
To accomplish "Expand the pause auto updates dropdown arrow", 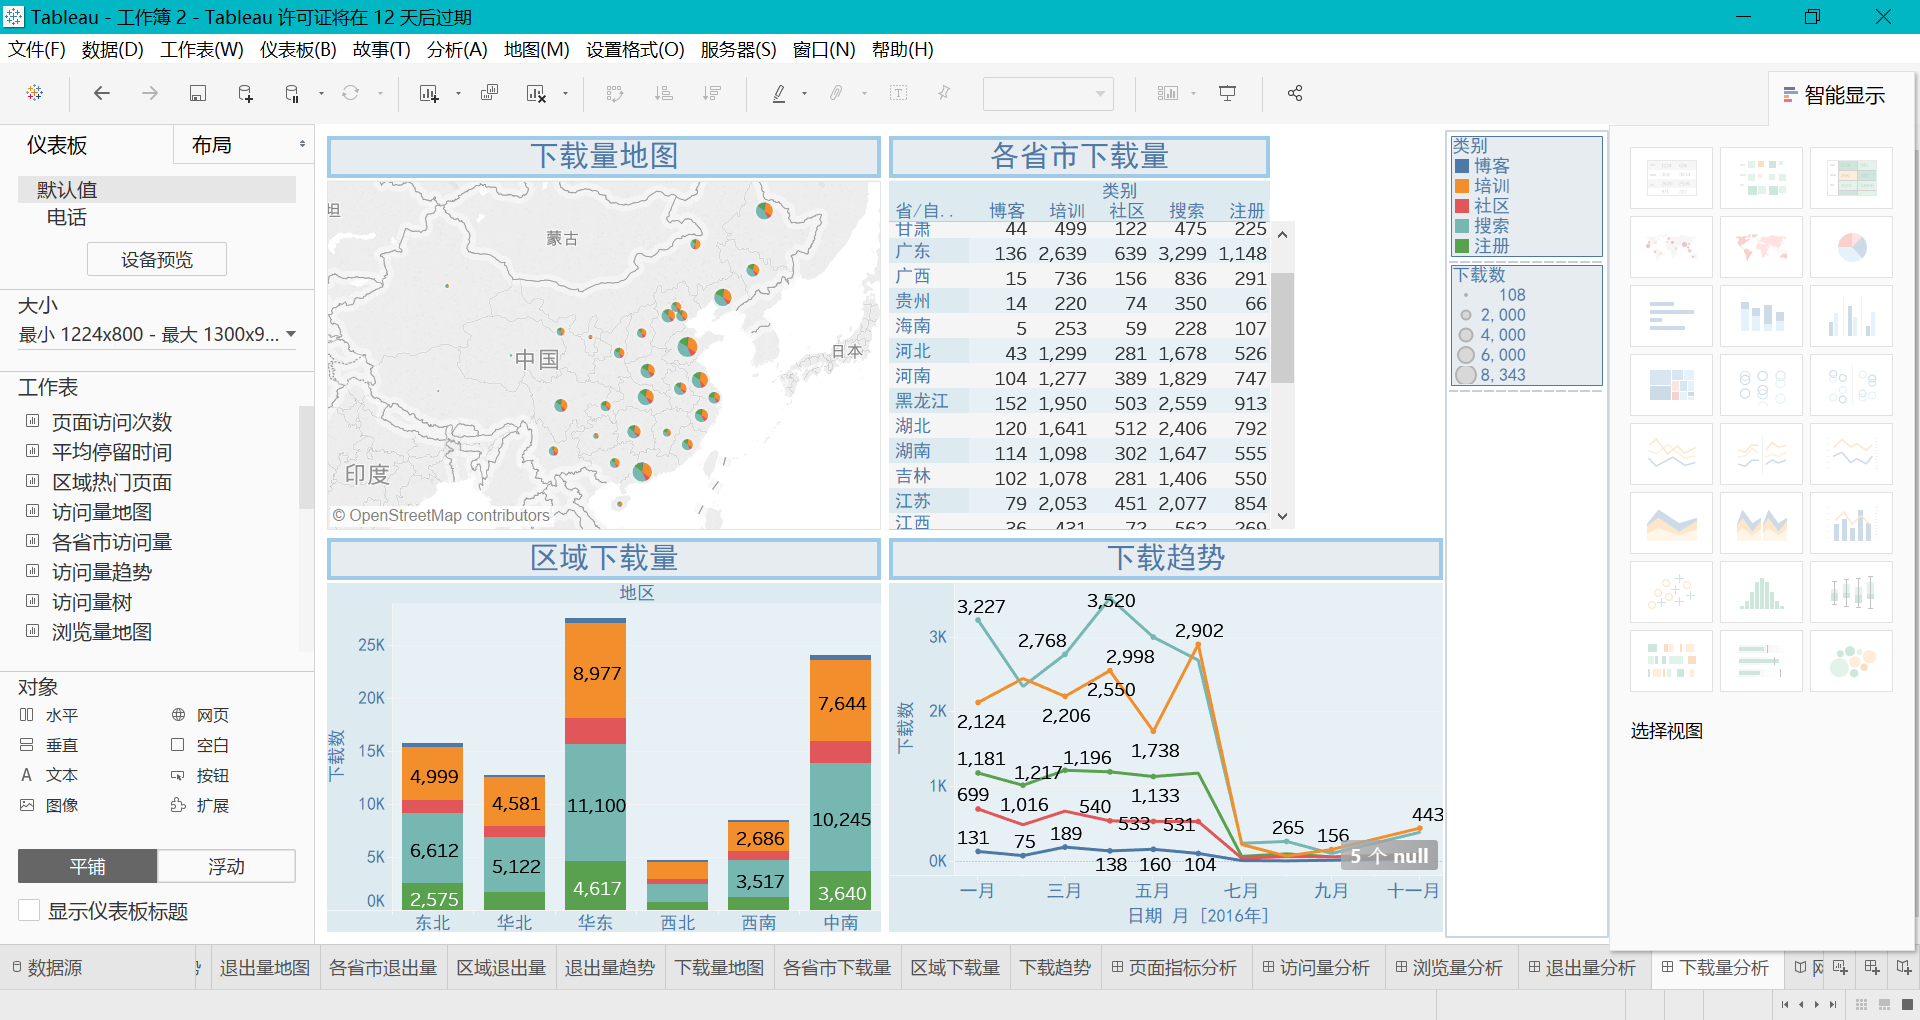I will coord(321,94).
